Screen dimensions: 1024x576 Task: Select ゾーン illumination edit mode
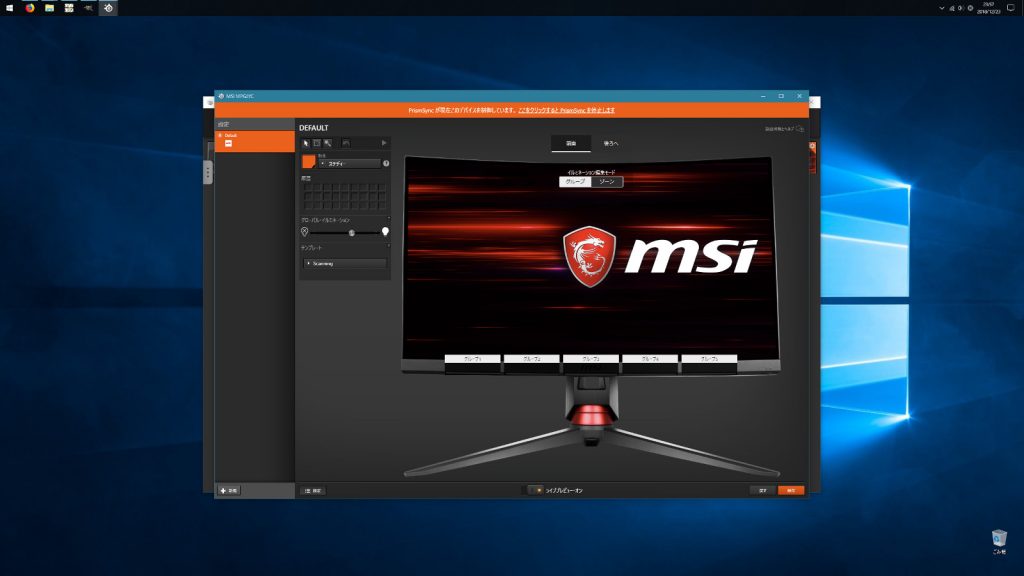tap(607, 182)
